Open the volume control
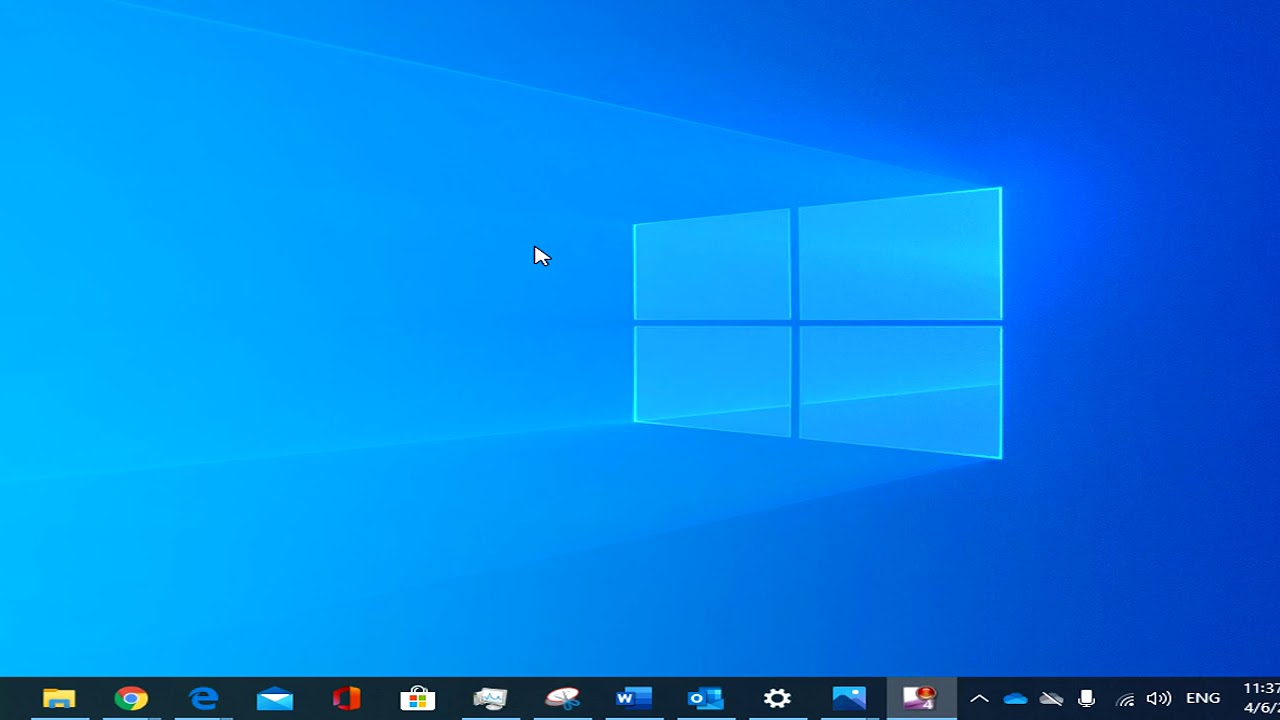Image resolution: width=1280 pixels, height=720 pixels. tap(1159, 699)
